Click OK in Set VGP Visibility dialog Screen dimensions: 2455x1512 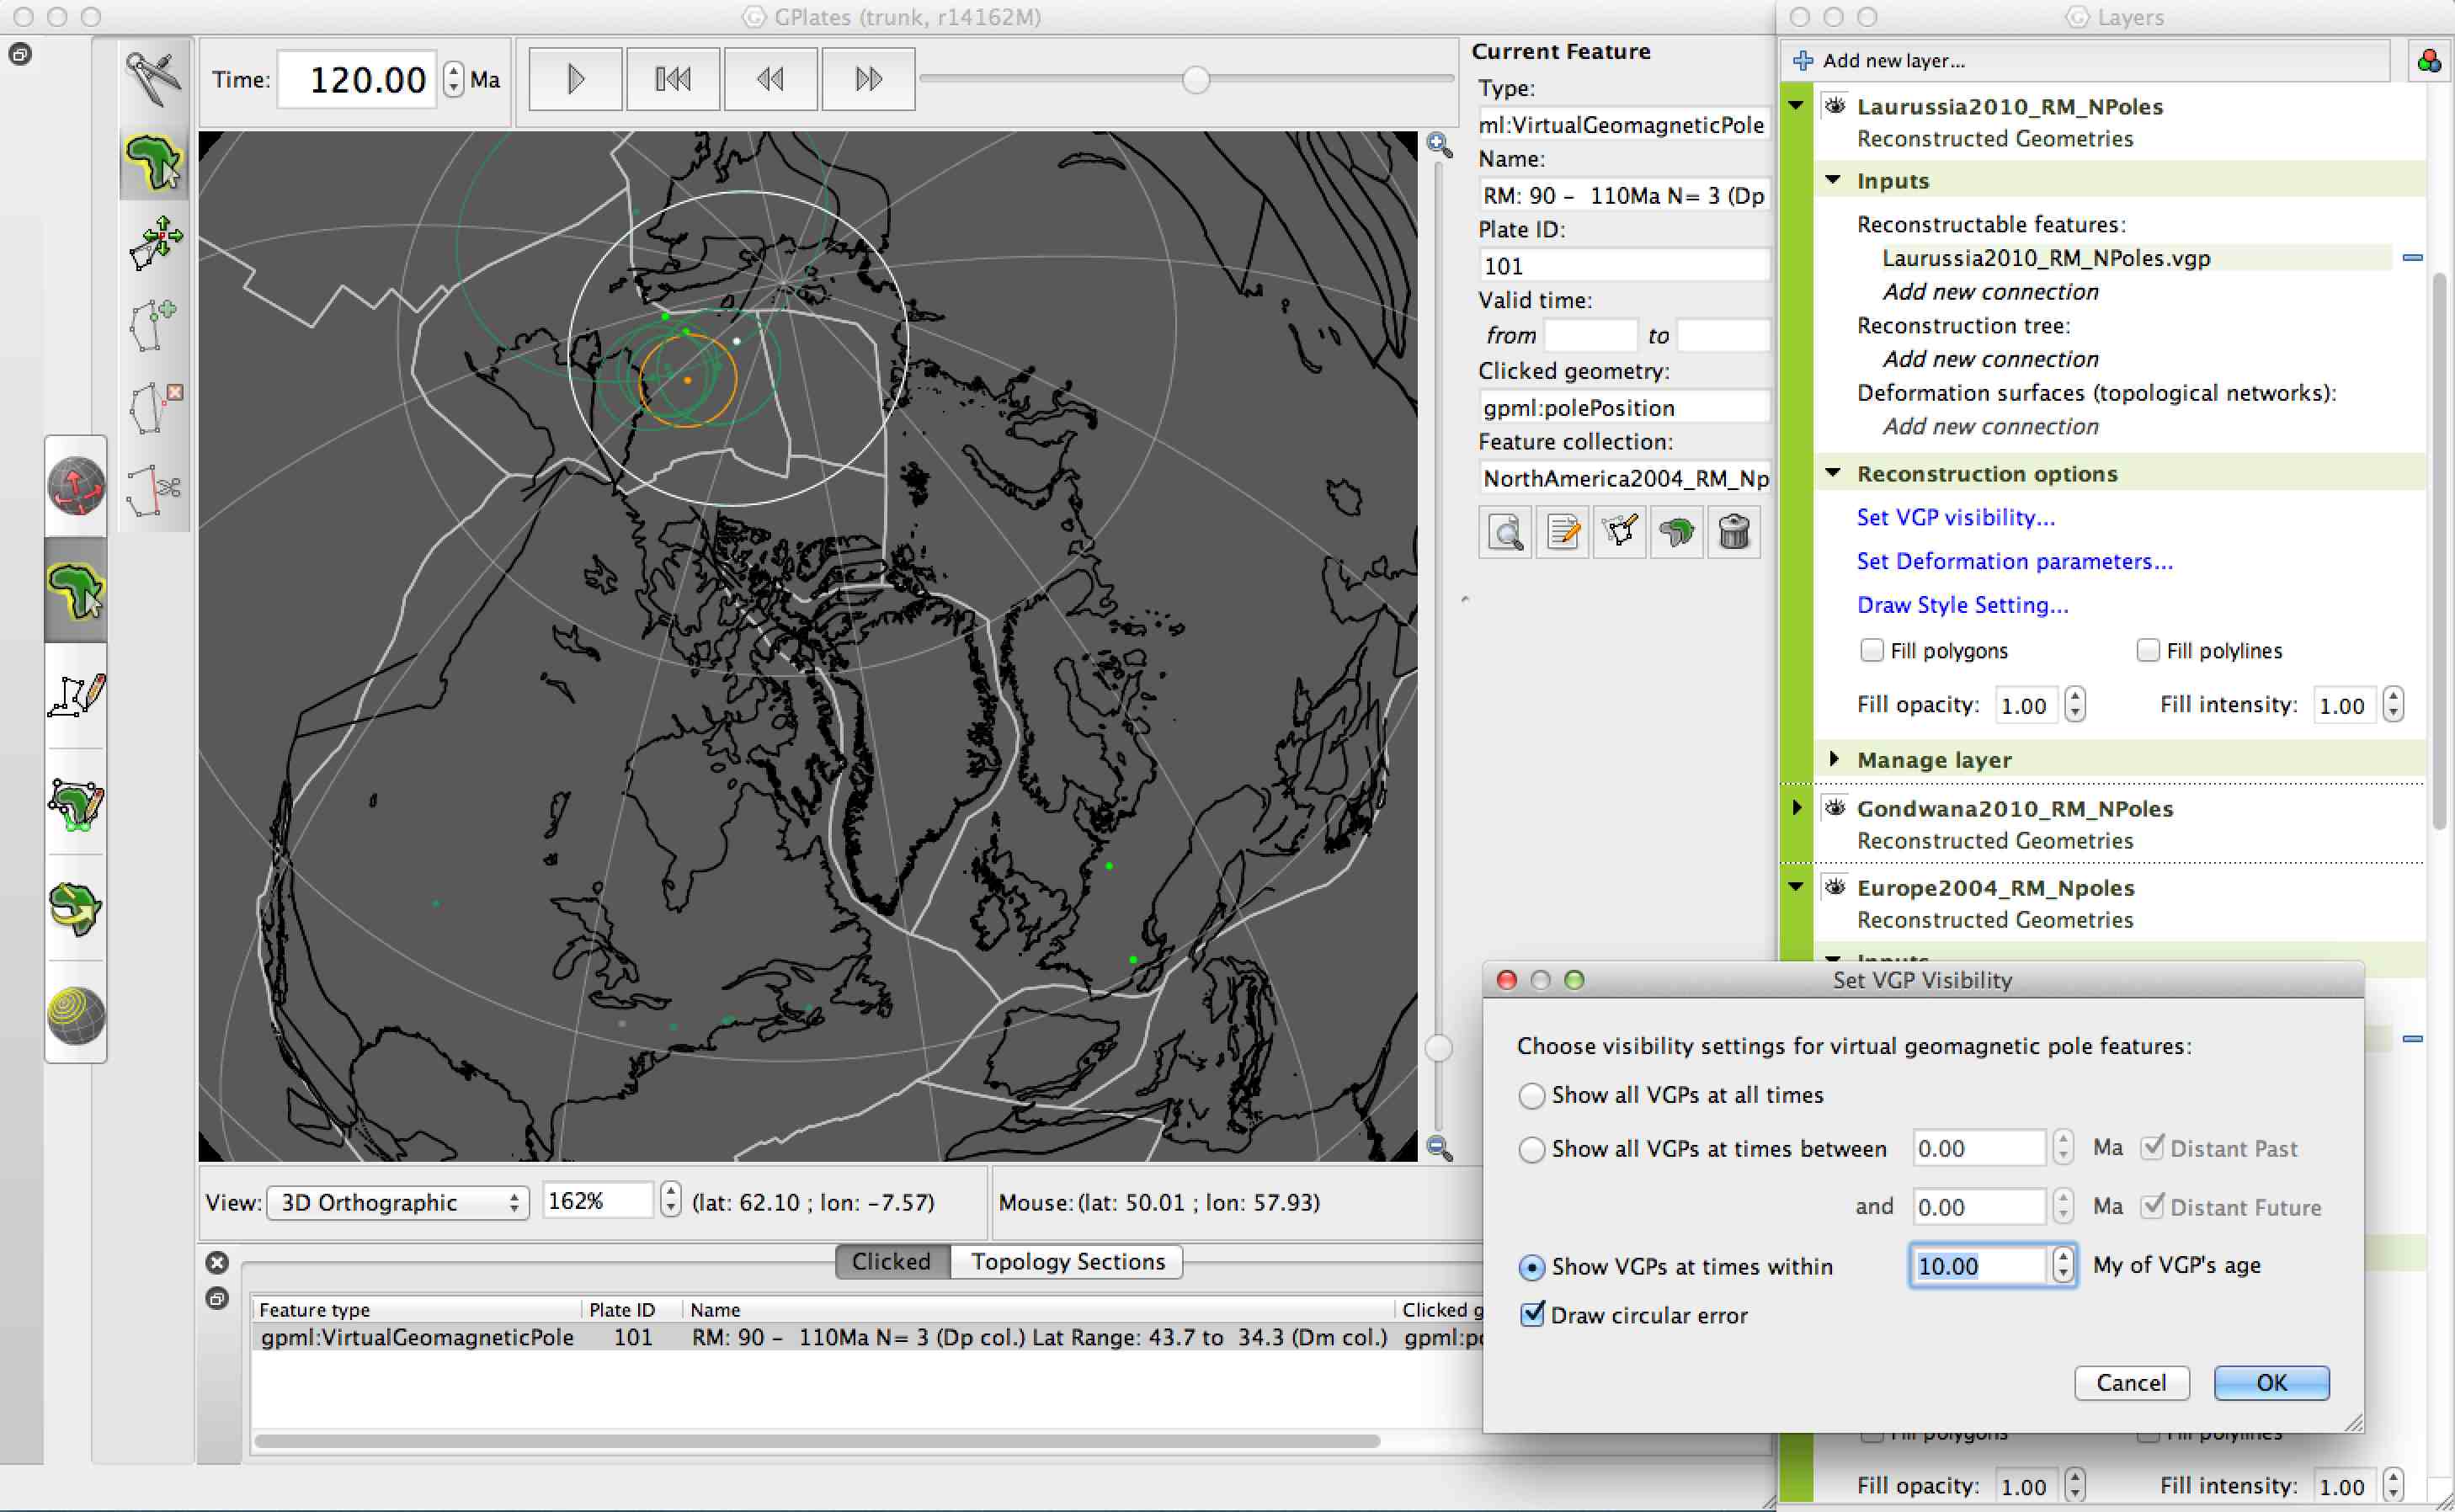coord(2271,1383)
